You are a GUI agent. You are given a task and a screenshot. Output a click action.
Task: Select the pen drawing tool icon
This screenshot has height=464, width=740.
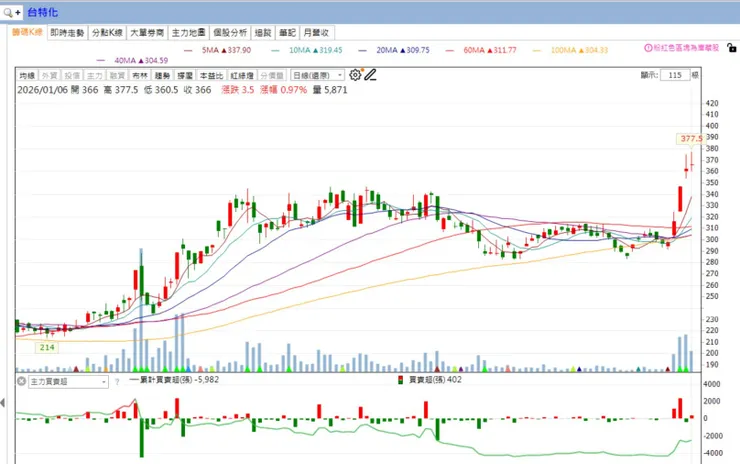pos(370,75)
